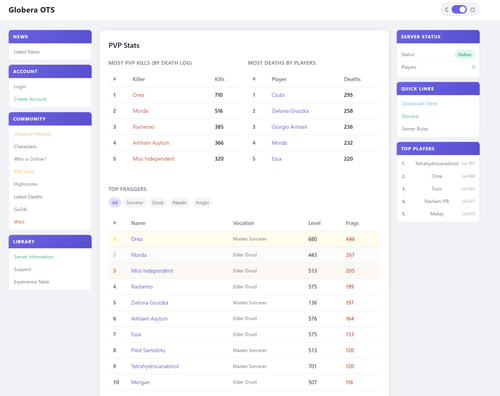
Task: Open Orea in top fraggers list
Action: tap(137, 239)
